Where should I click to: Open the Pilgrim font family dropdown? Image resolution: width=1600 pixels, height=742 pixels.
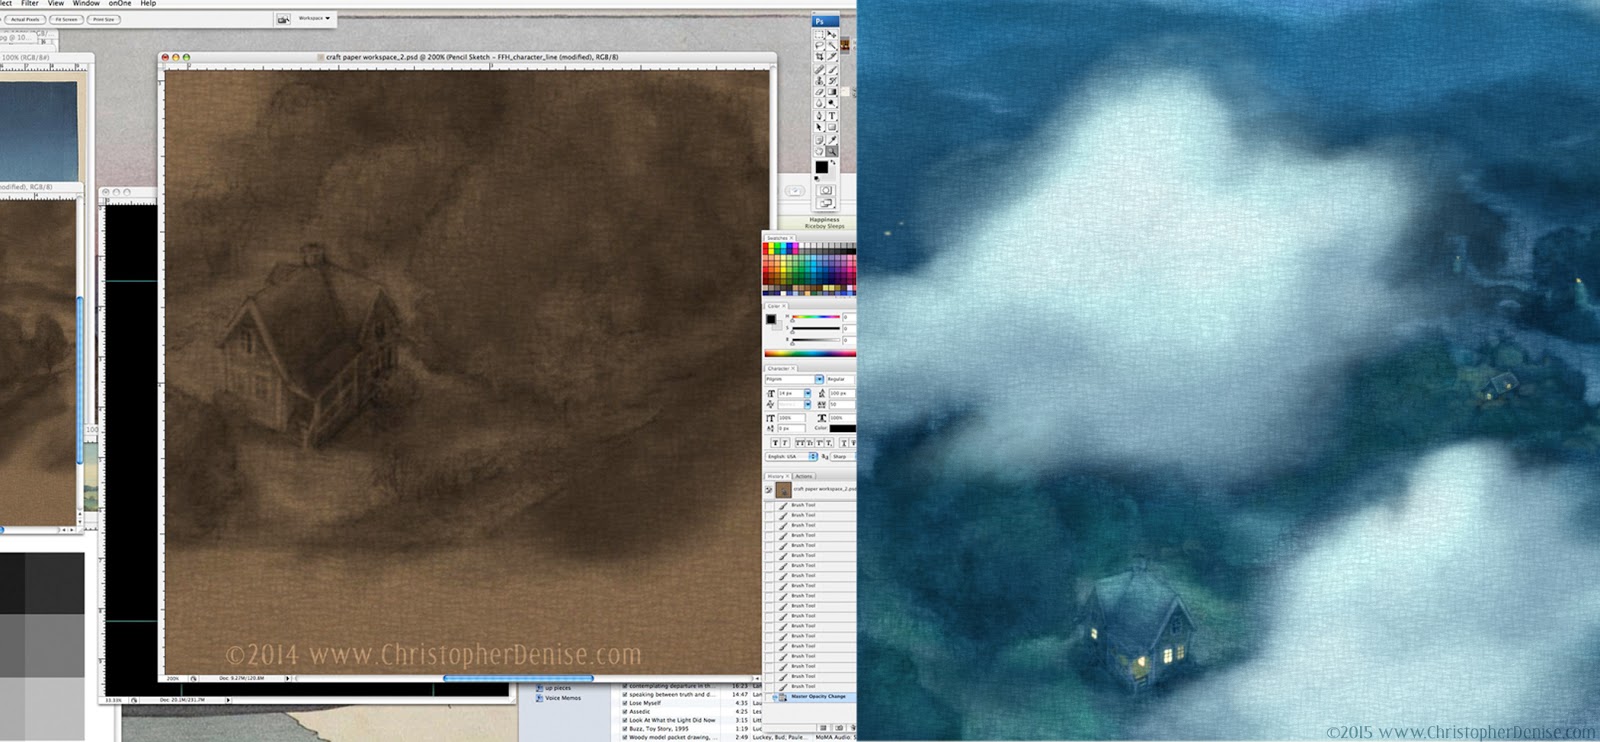pos(819,379)
